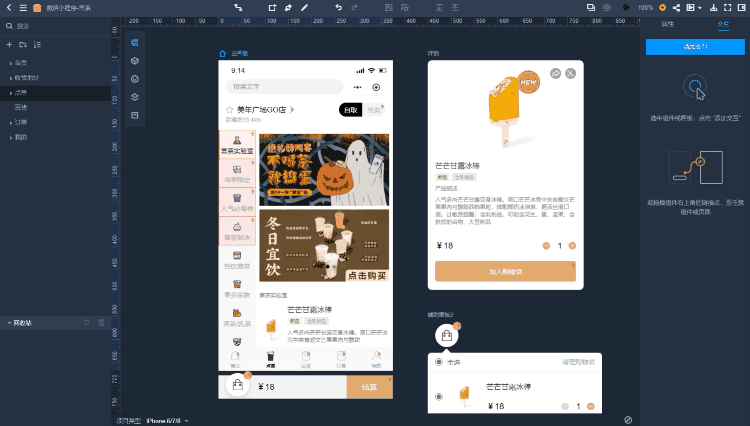
Task: Click the 首页 tab in phone bottom bar
Action: click(x=235, y=359)
